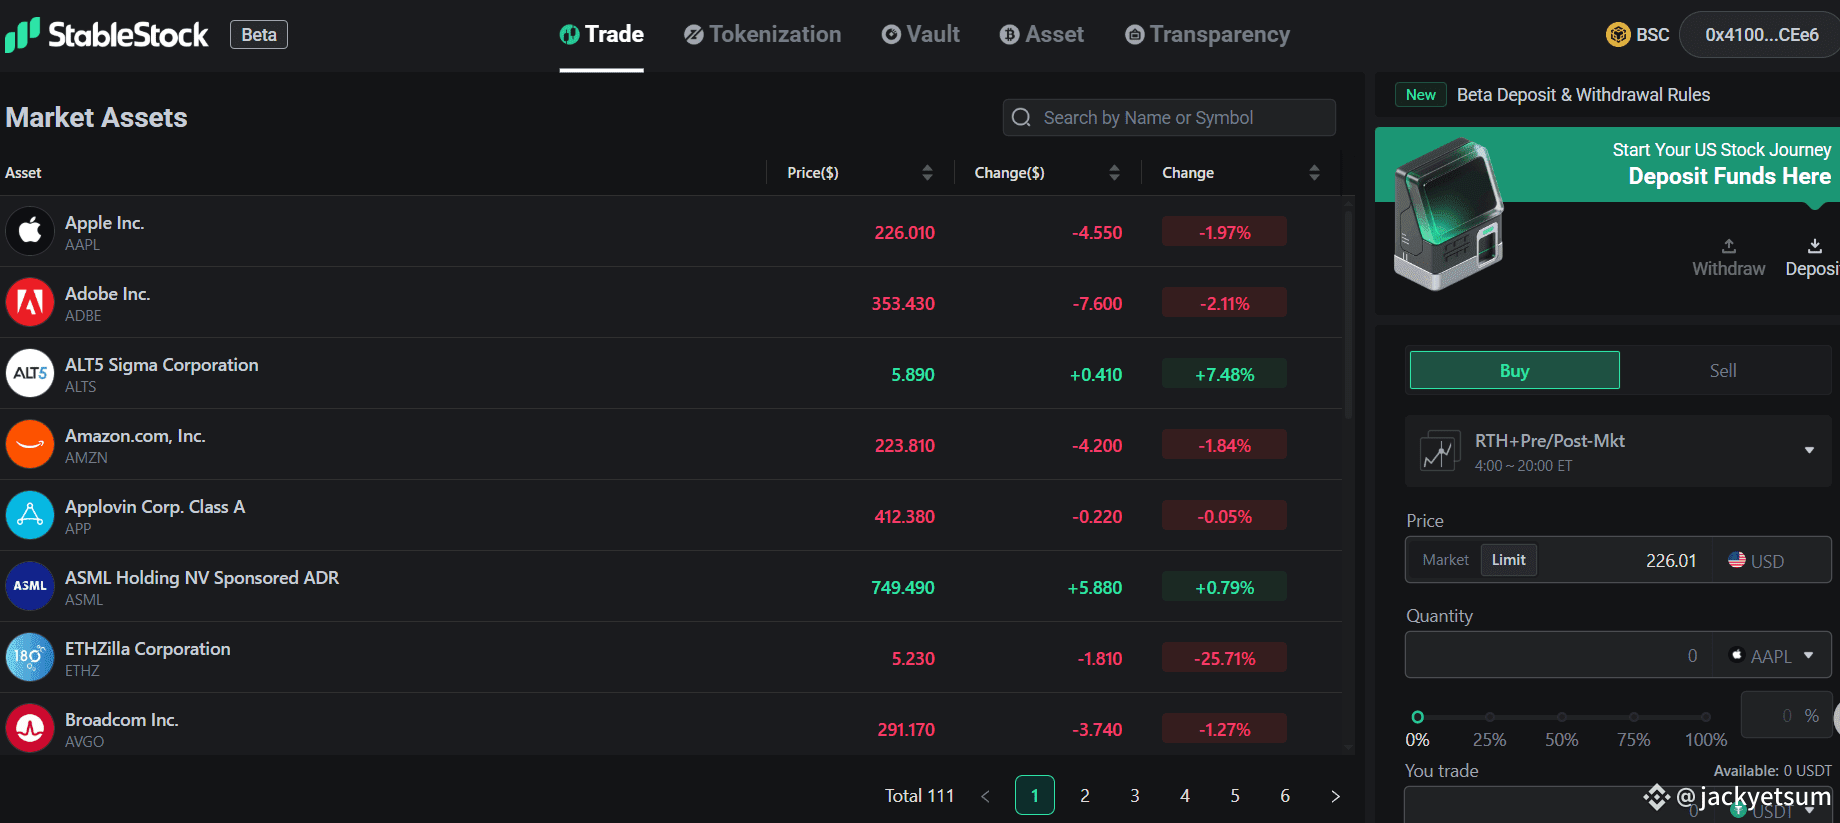Open the Vault tab

point(921,35)
